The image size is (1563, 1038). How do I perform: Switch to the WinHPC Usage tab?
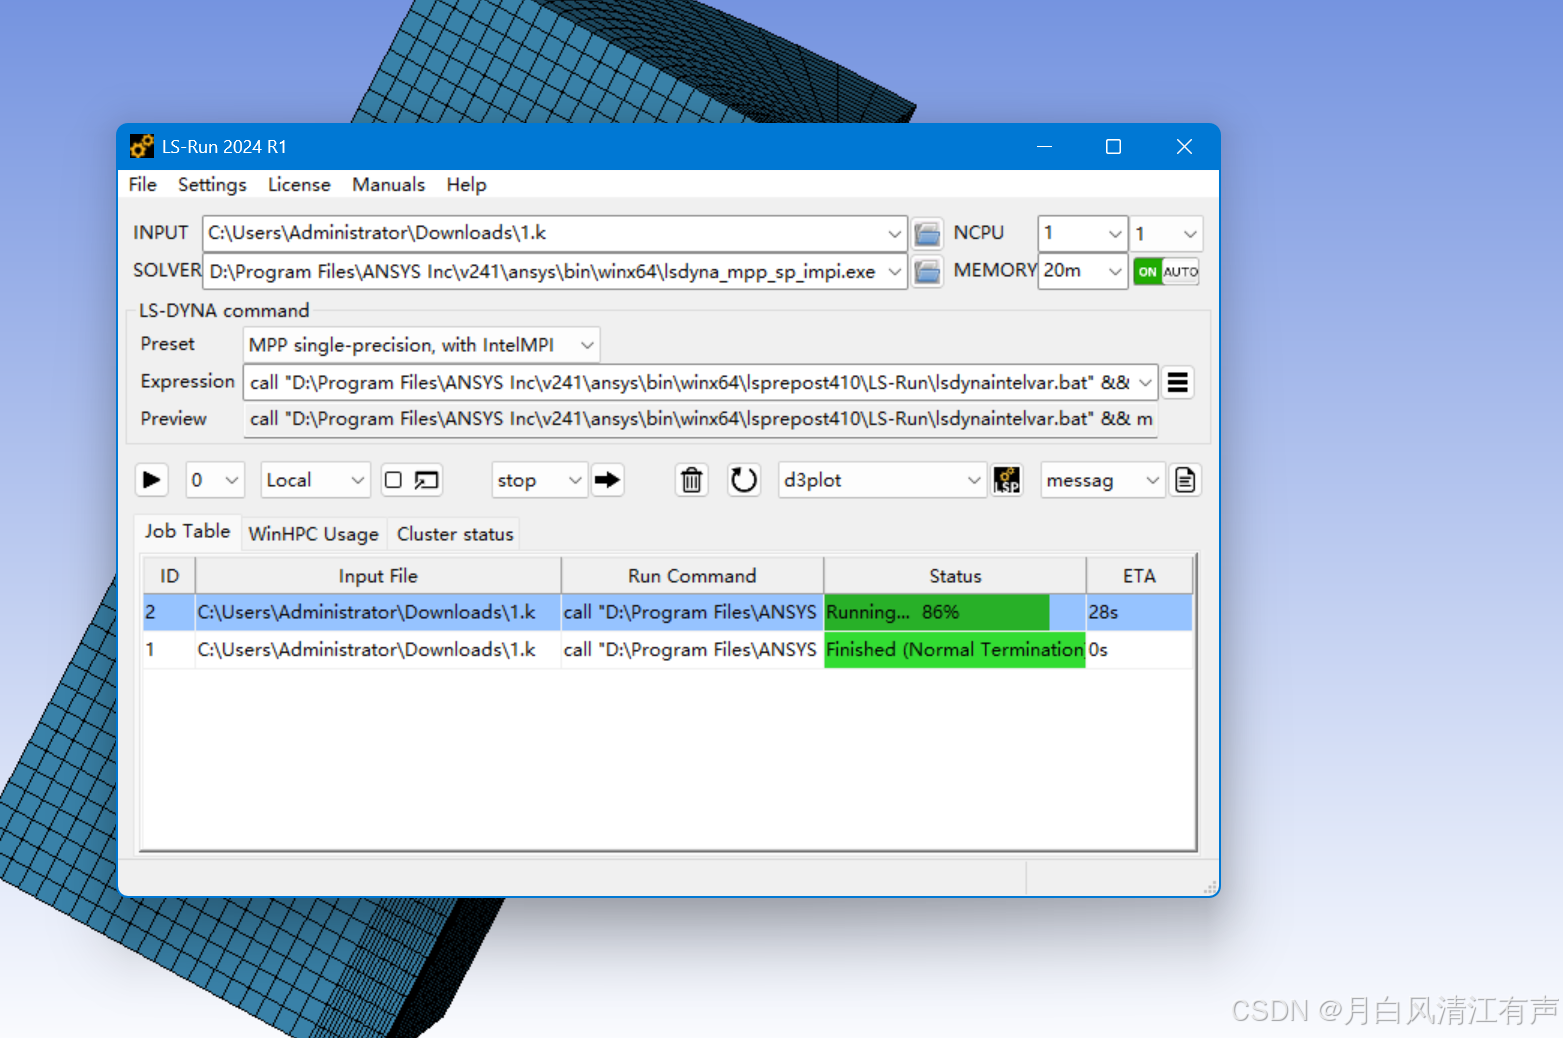(x=313, y=534)
